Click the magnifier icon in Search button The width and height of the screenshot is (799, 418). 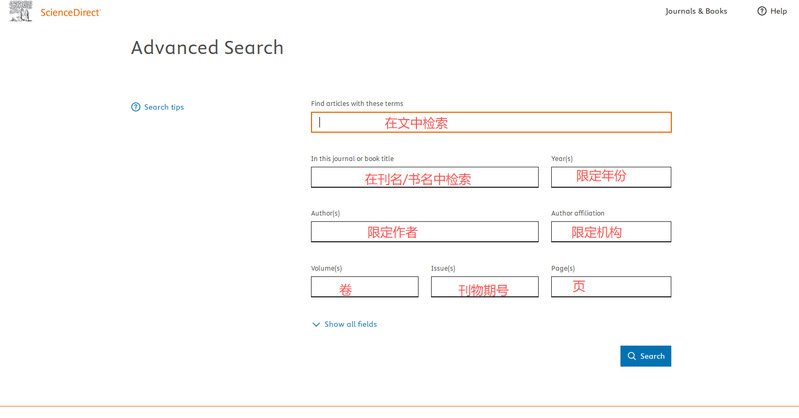632,356
